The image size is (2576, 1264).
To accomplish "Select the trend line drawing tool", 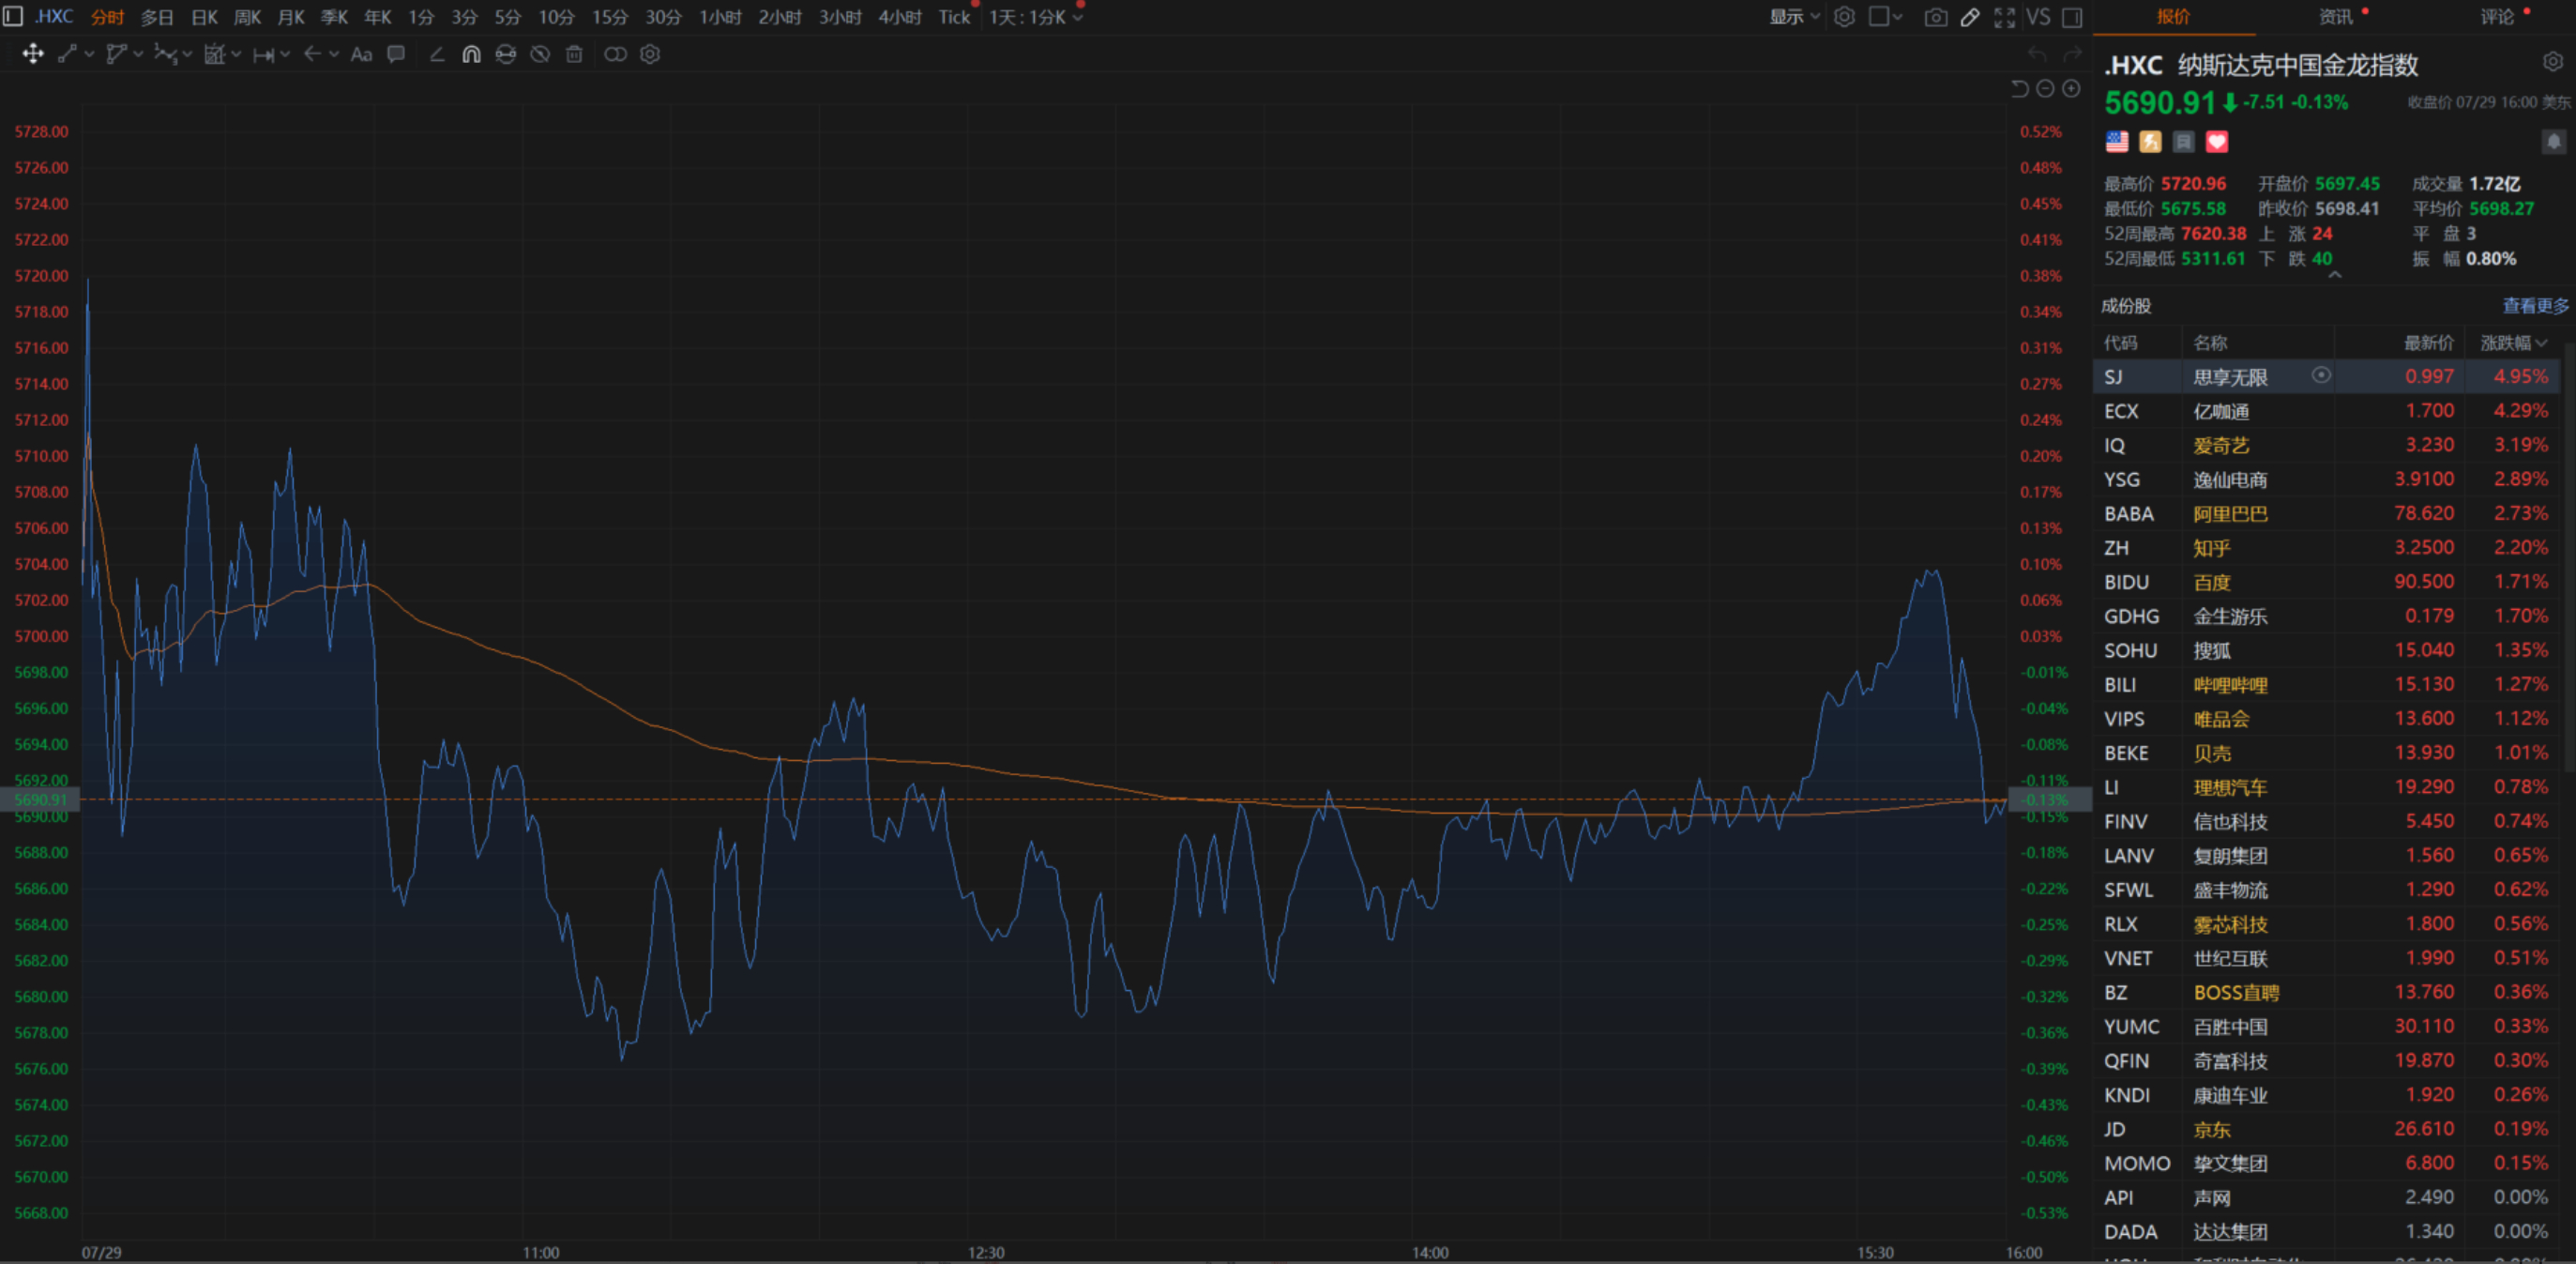I will coord(67,54).
